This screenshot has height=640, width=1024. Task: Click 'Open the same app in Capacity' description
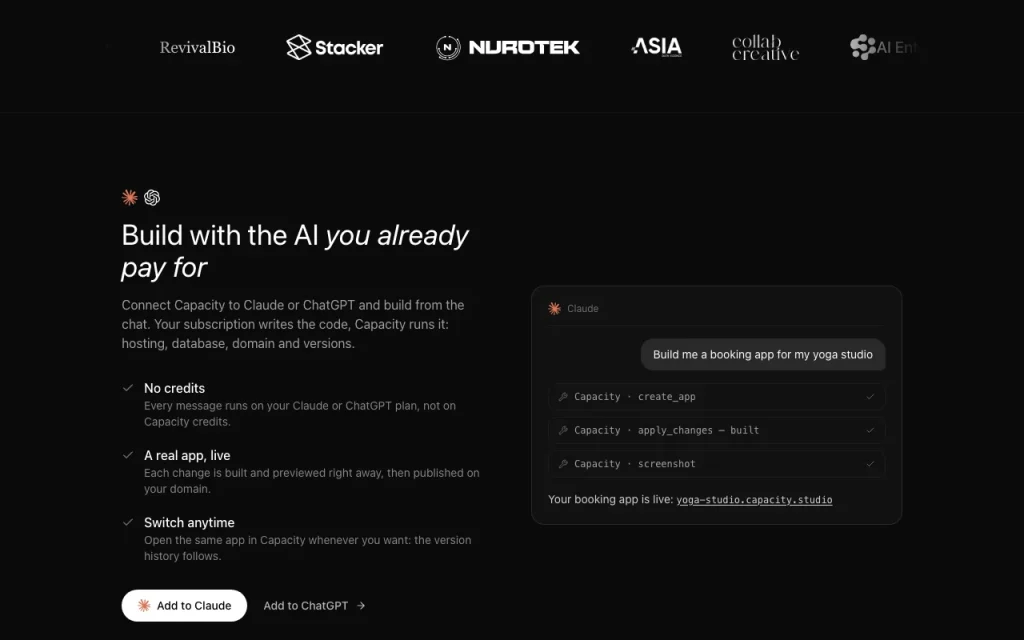click(x=308, y=548)
